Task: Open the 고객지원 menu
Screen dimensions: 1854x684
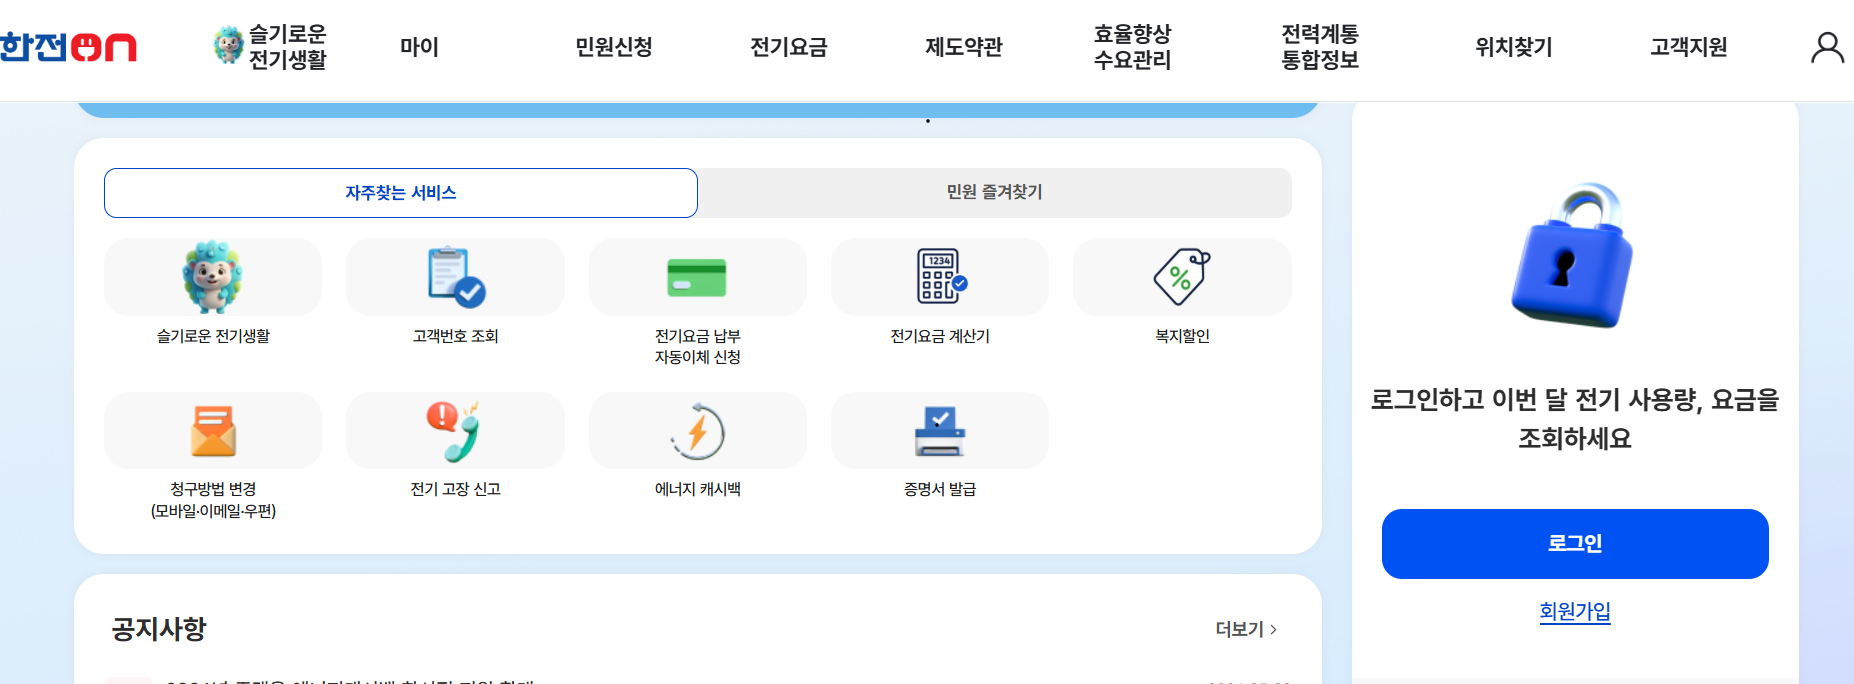Action: (1689, 47)
